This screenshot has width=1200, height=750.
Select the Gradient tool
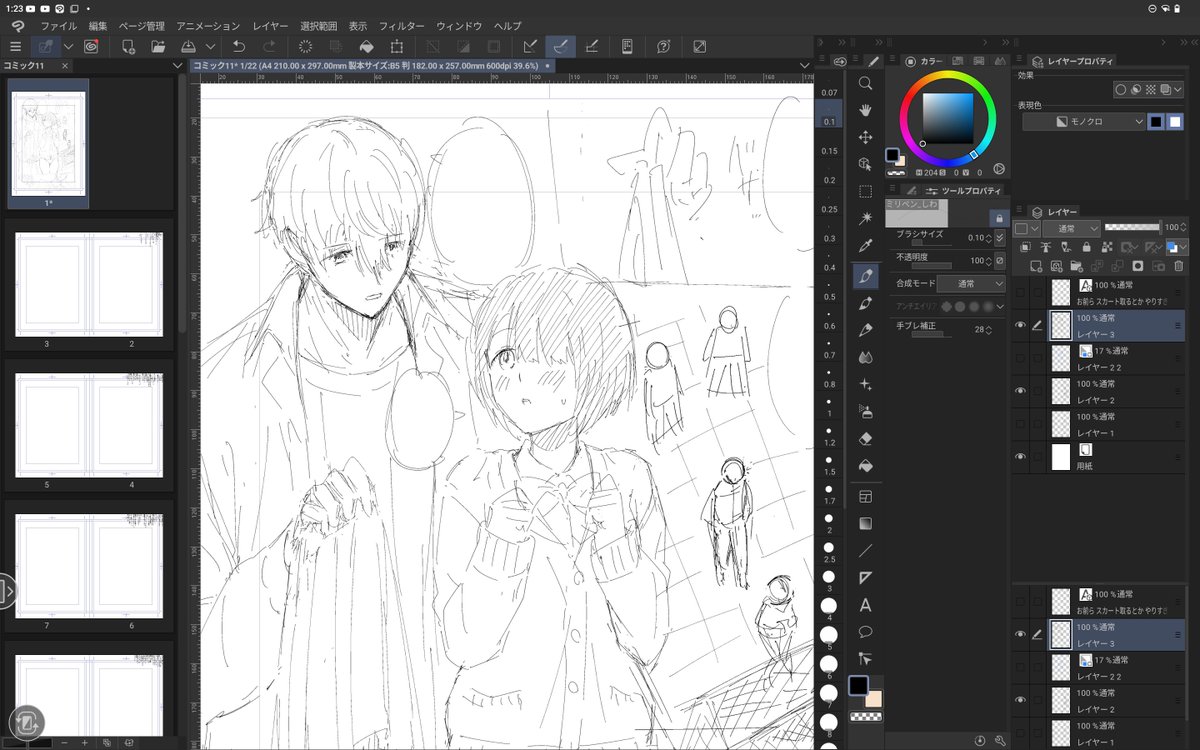click(x=866, y=523)
